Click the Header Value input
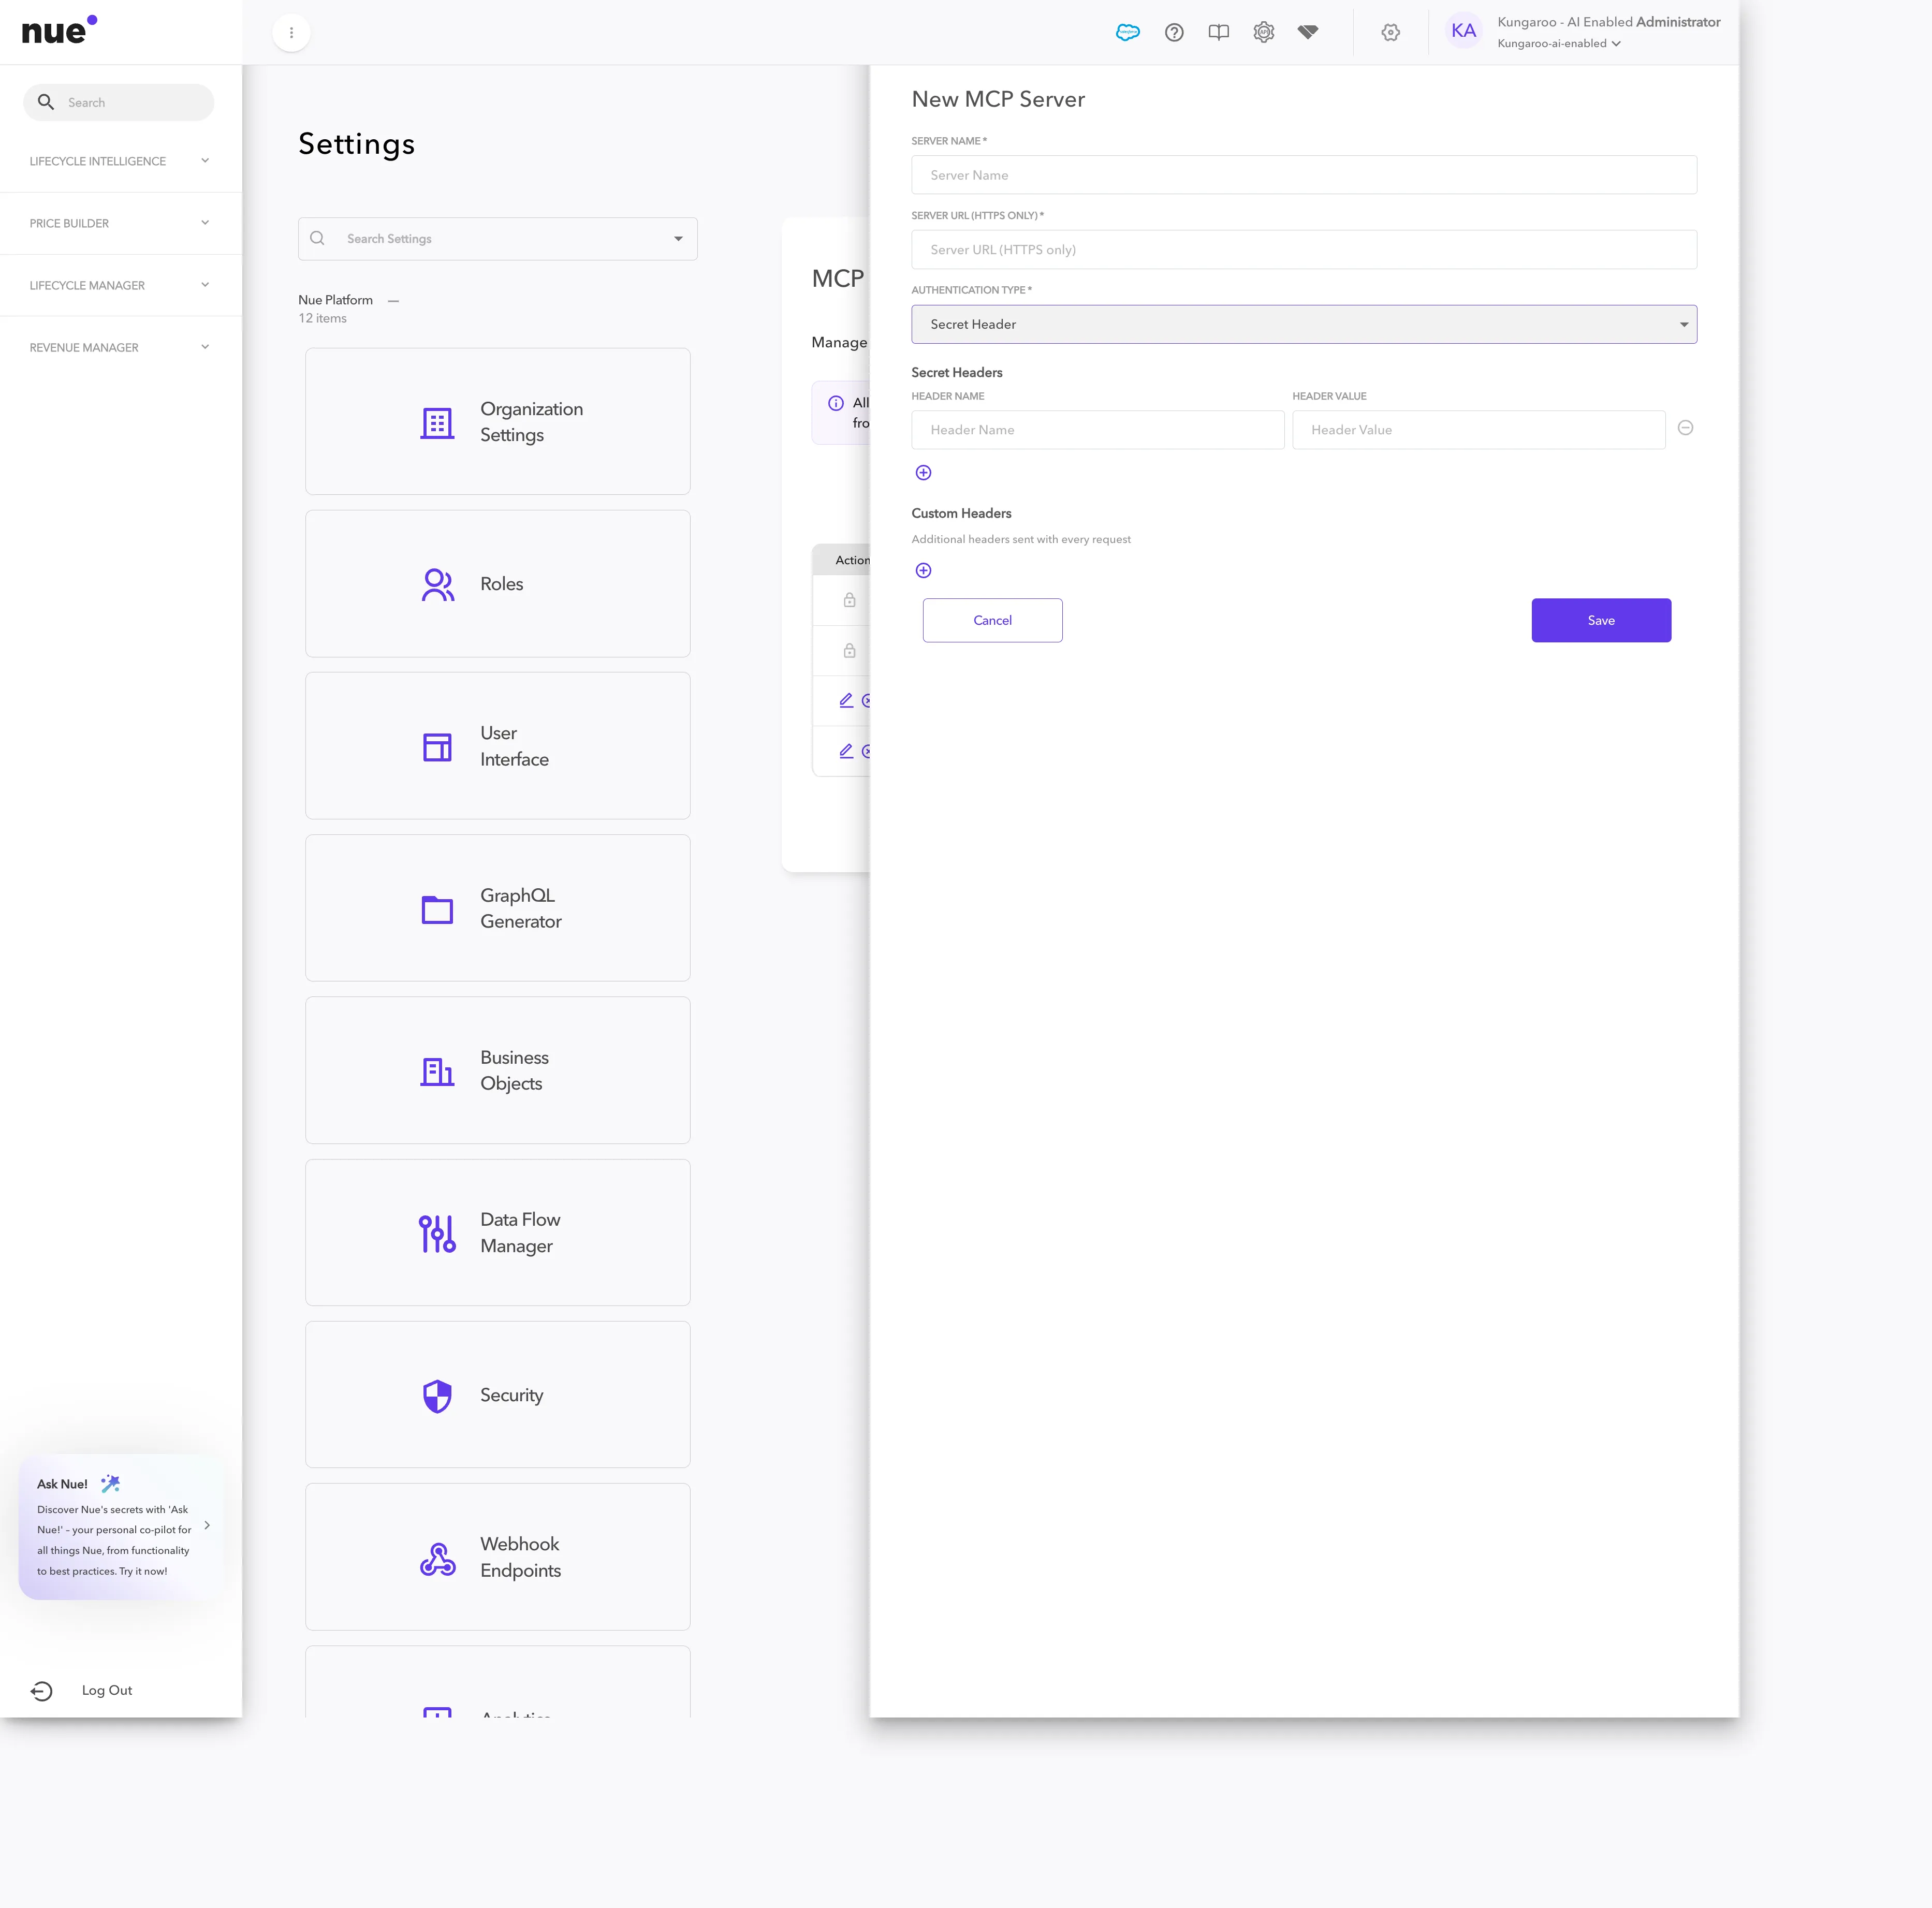 (1478, 429)
